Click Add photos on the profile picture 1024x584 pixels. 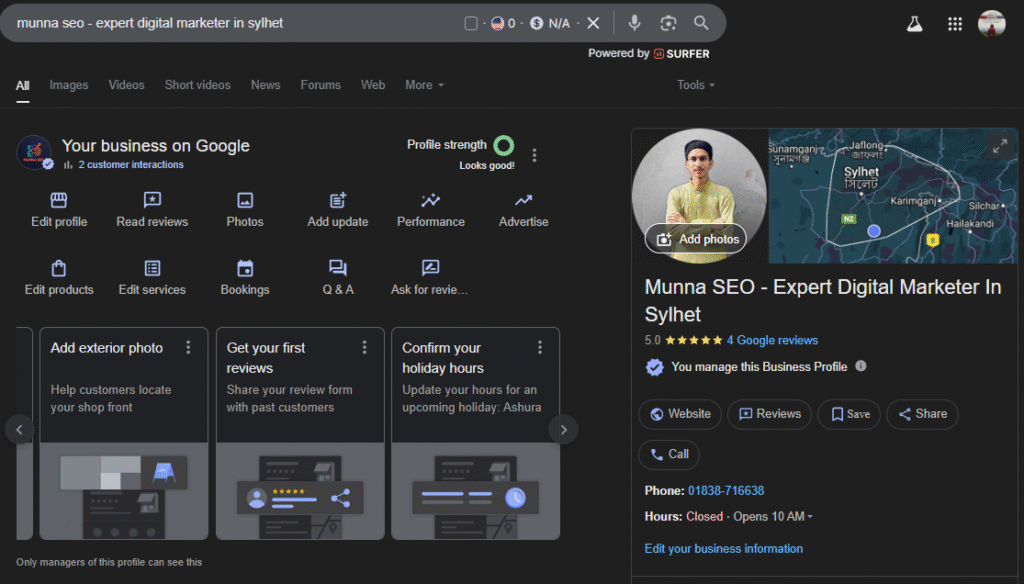coord(696,240)
